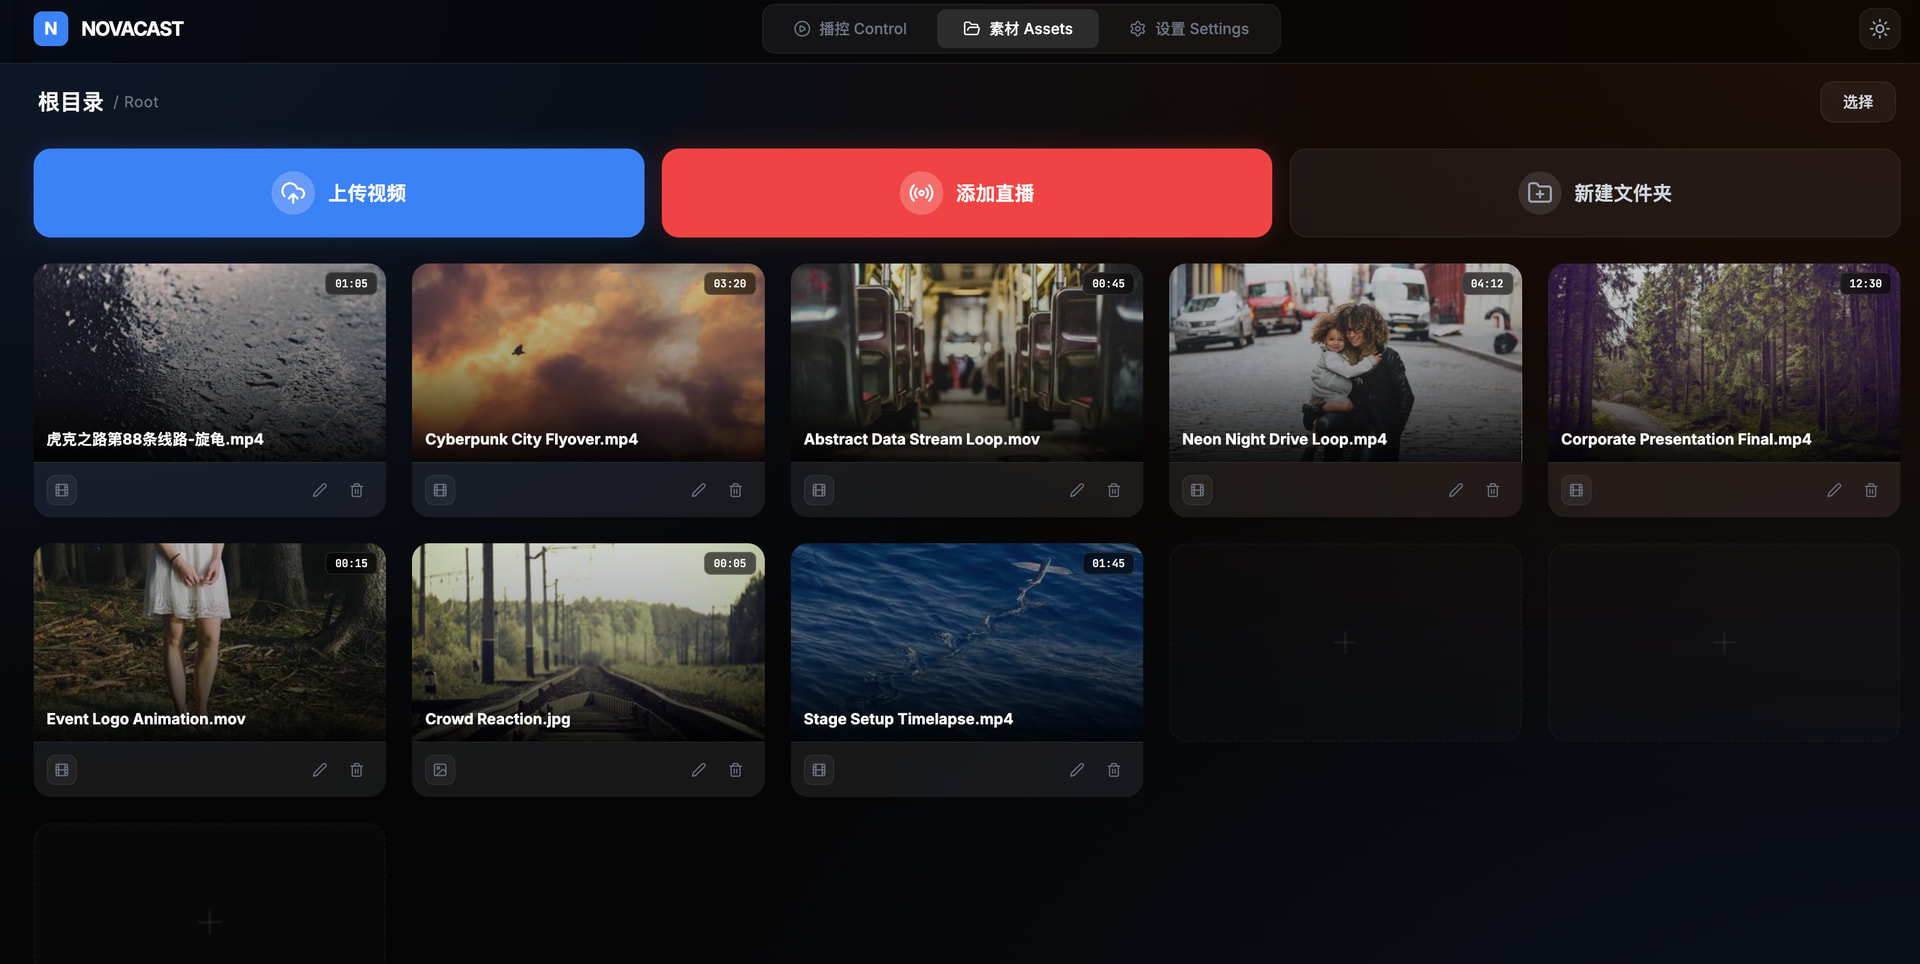Open the Abstract Data Stream Loop.mov thumbnail
Viewport: 1920px width, 964px height.
coord(967,362)
